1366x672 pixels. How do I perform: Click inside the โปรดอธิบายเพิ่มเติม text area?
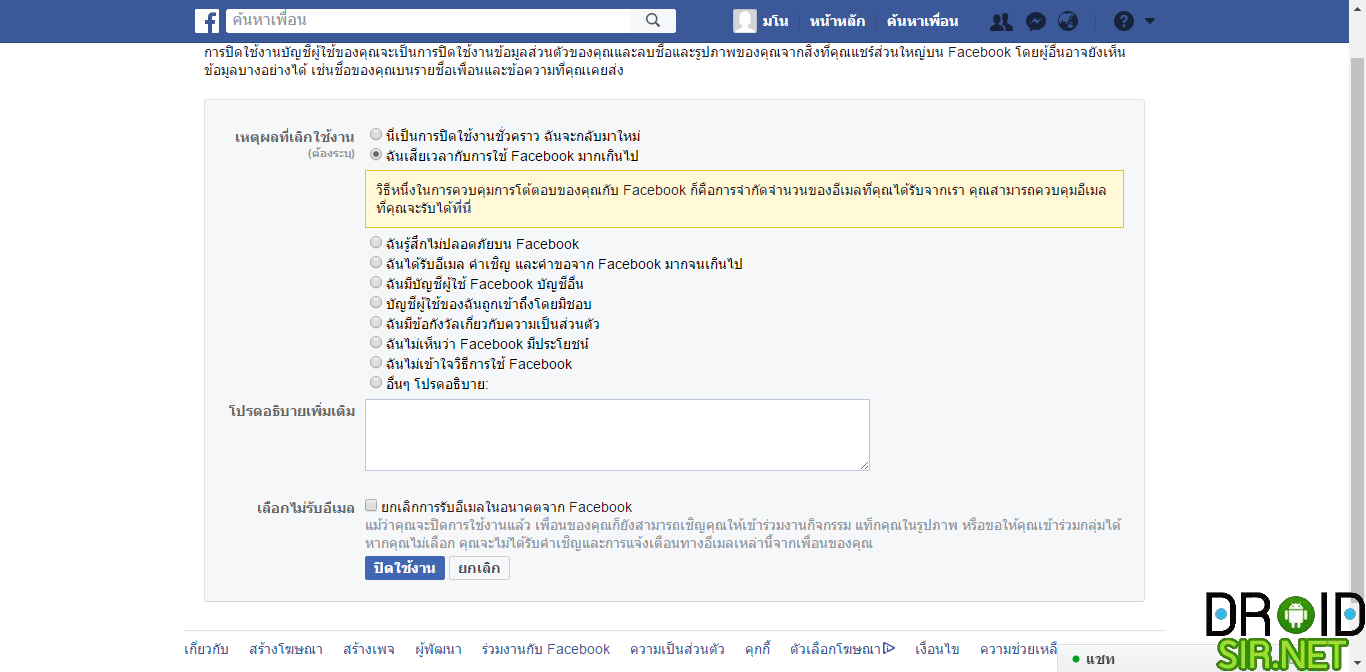click(617, 434)
